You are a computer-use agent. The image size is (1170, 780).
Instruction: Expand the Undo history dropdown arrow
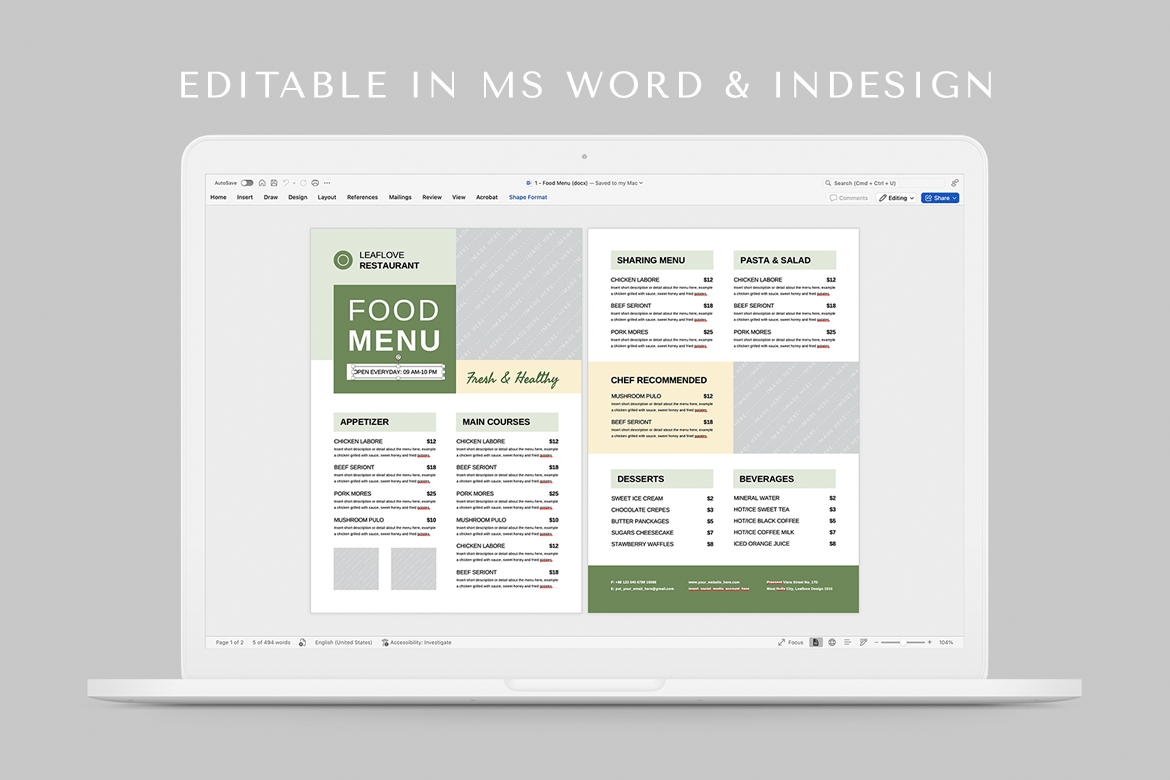click(x=294, y=183)
